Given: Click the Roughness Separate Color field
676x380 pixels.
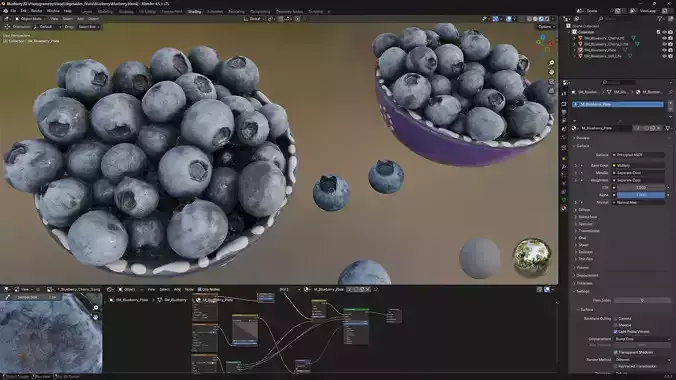Looking at the screenshot, I should [638, 180].
